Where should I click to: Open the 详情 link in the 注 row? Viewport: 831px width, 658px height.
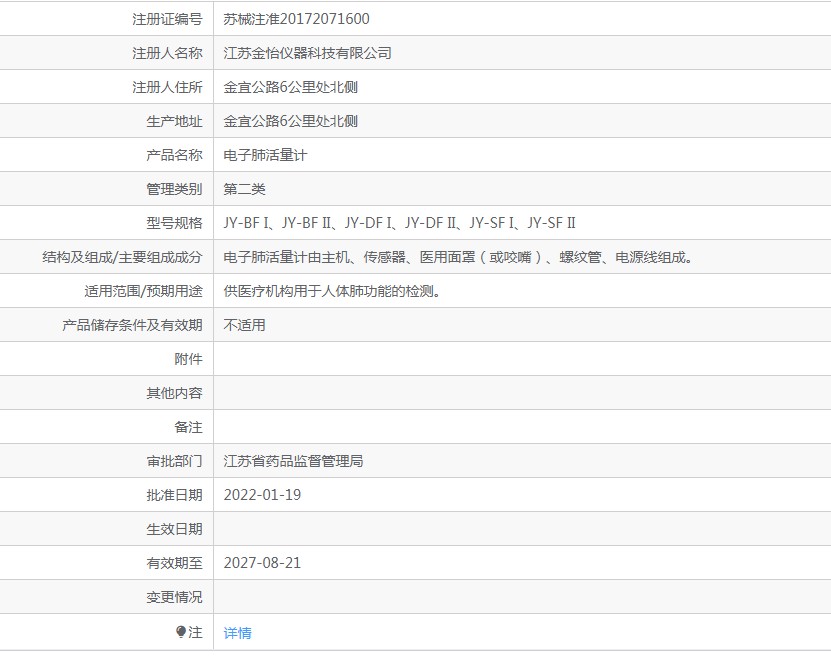237,633
